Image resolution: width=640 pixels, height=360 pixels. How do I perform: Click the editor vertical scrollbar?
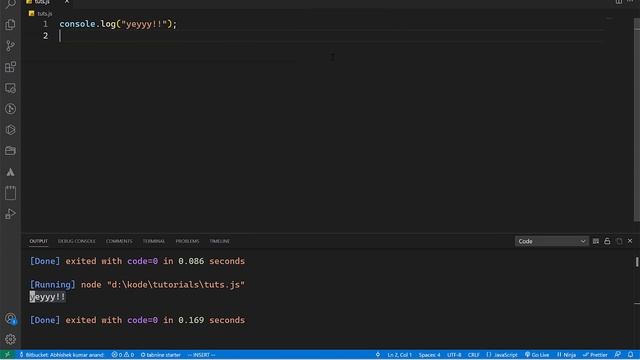(x=637, y=120)
